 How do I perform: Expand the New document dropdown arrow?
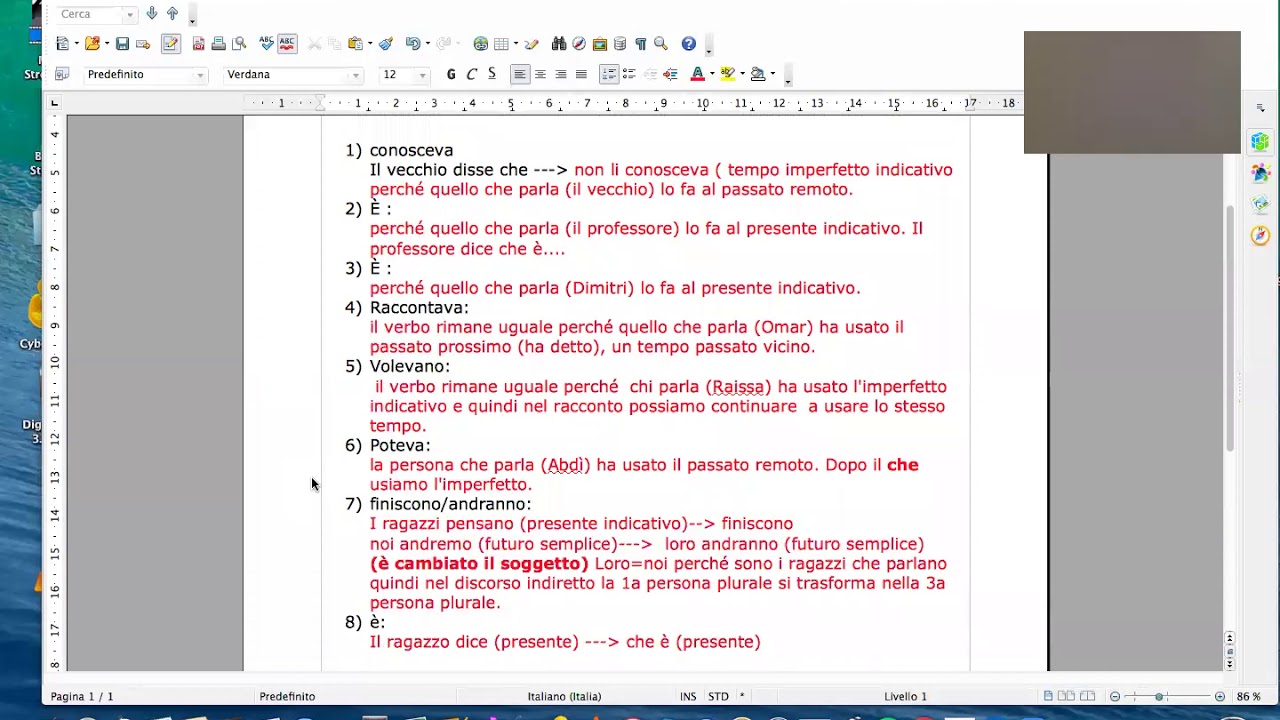[76, 44]
